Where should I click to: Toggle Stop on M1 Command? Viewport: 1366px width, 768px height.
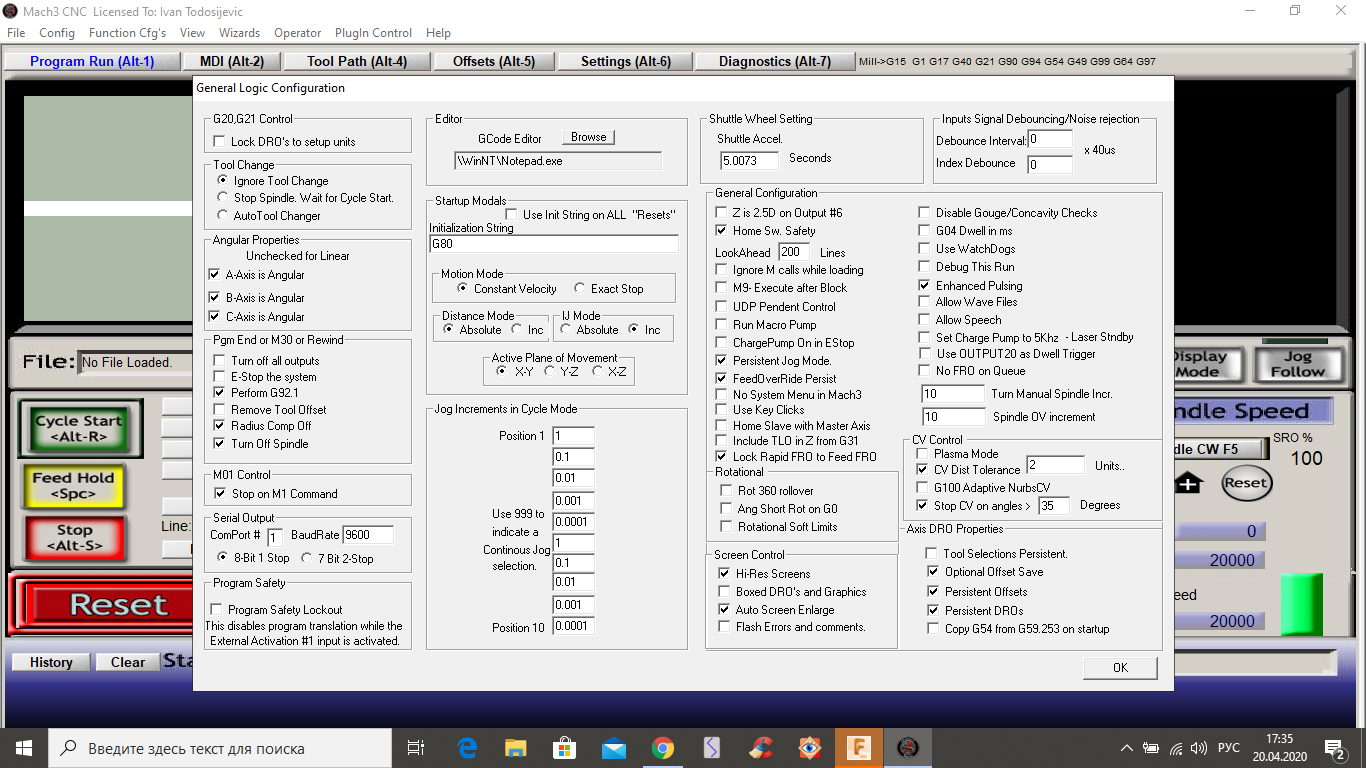pos(220,493)
